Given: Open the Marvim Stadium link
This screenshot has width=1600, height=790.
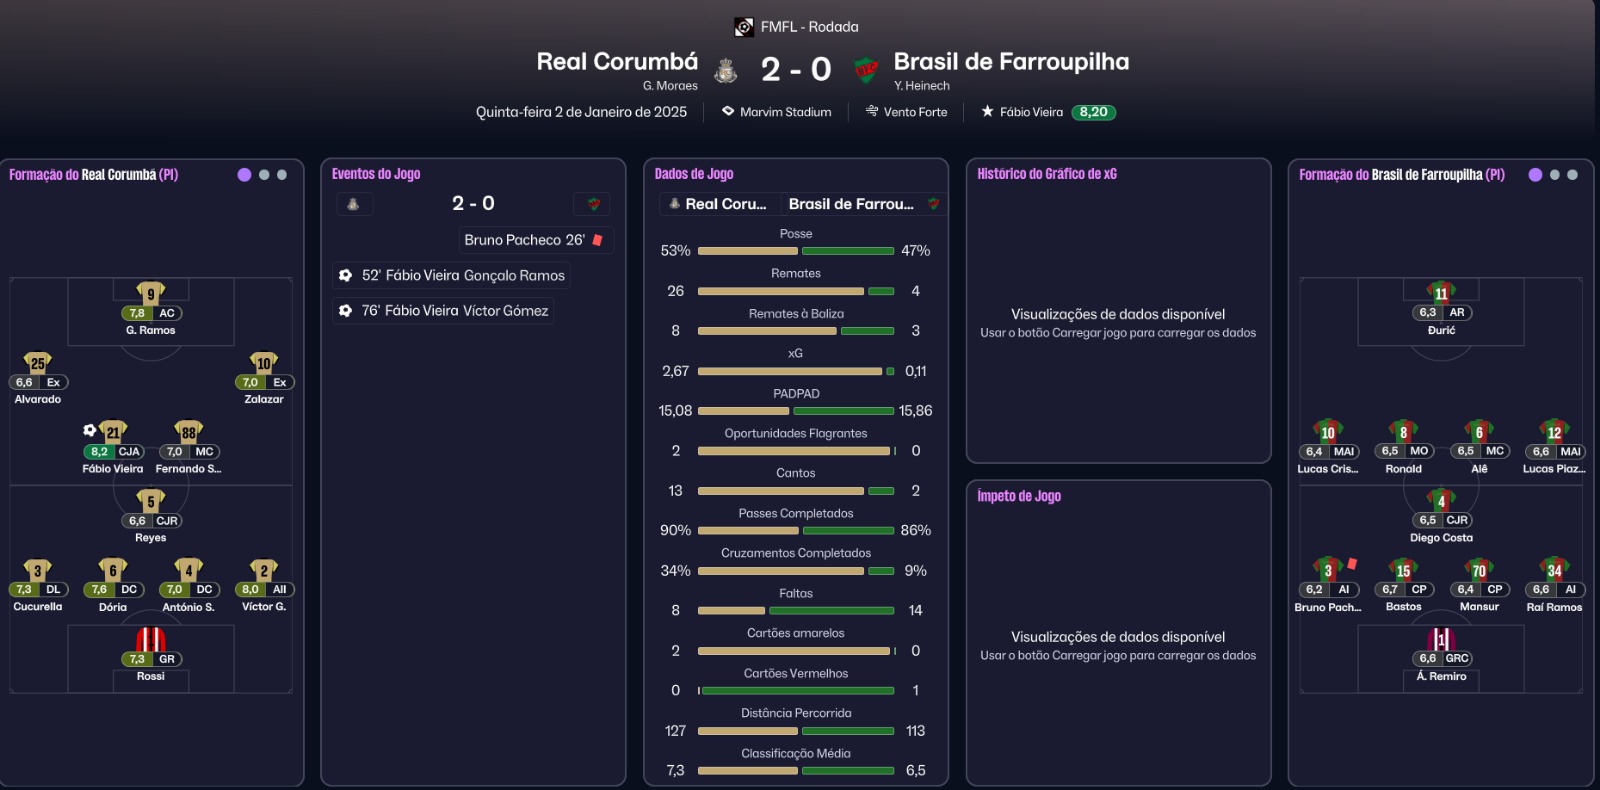Looking at the screenshot, I should tap(785, 112).
